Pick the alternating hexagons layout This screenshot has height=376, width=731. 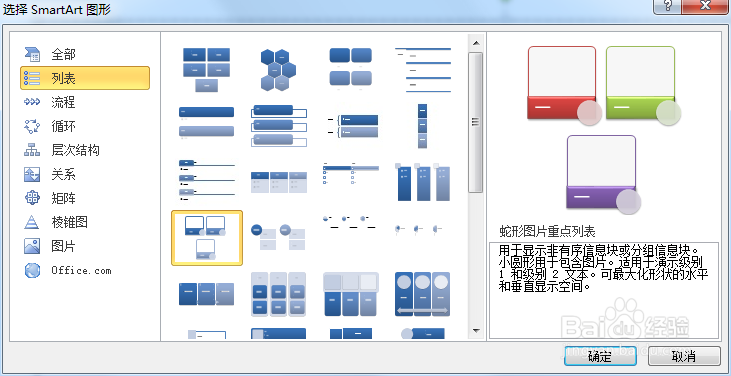278,69
